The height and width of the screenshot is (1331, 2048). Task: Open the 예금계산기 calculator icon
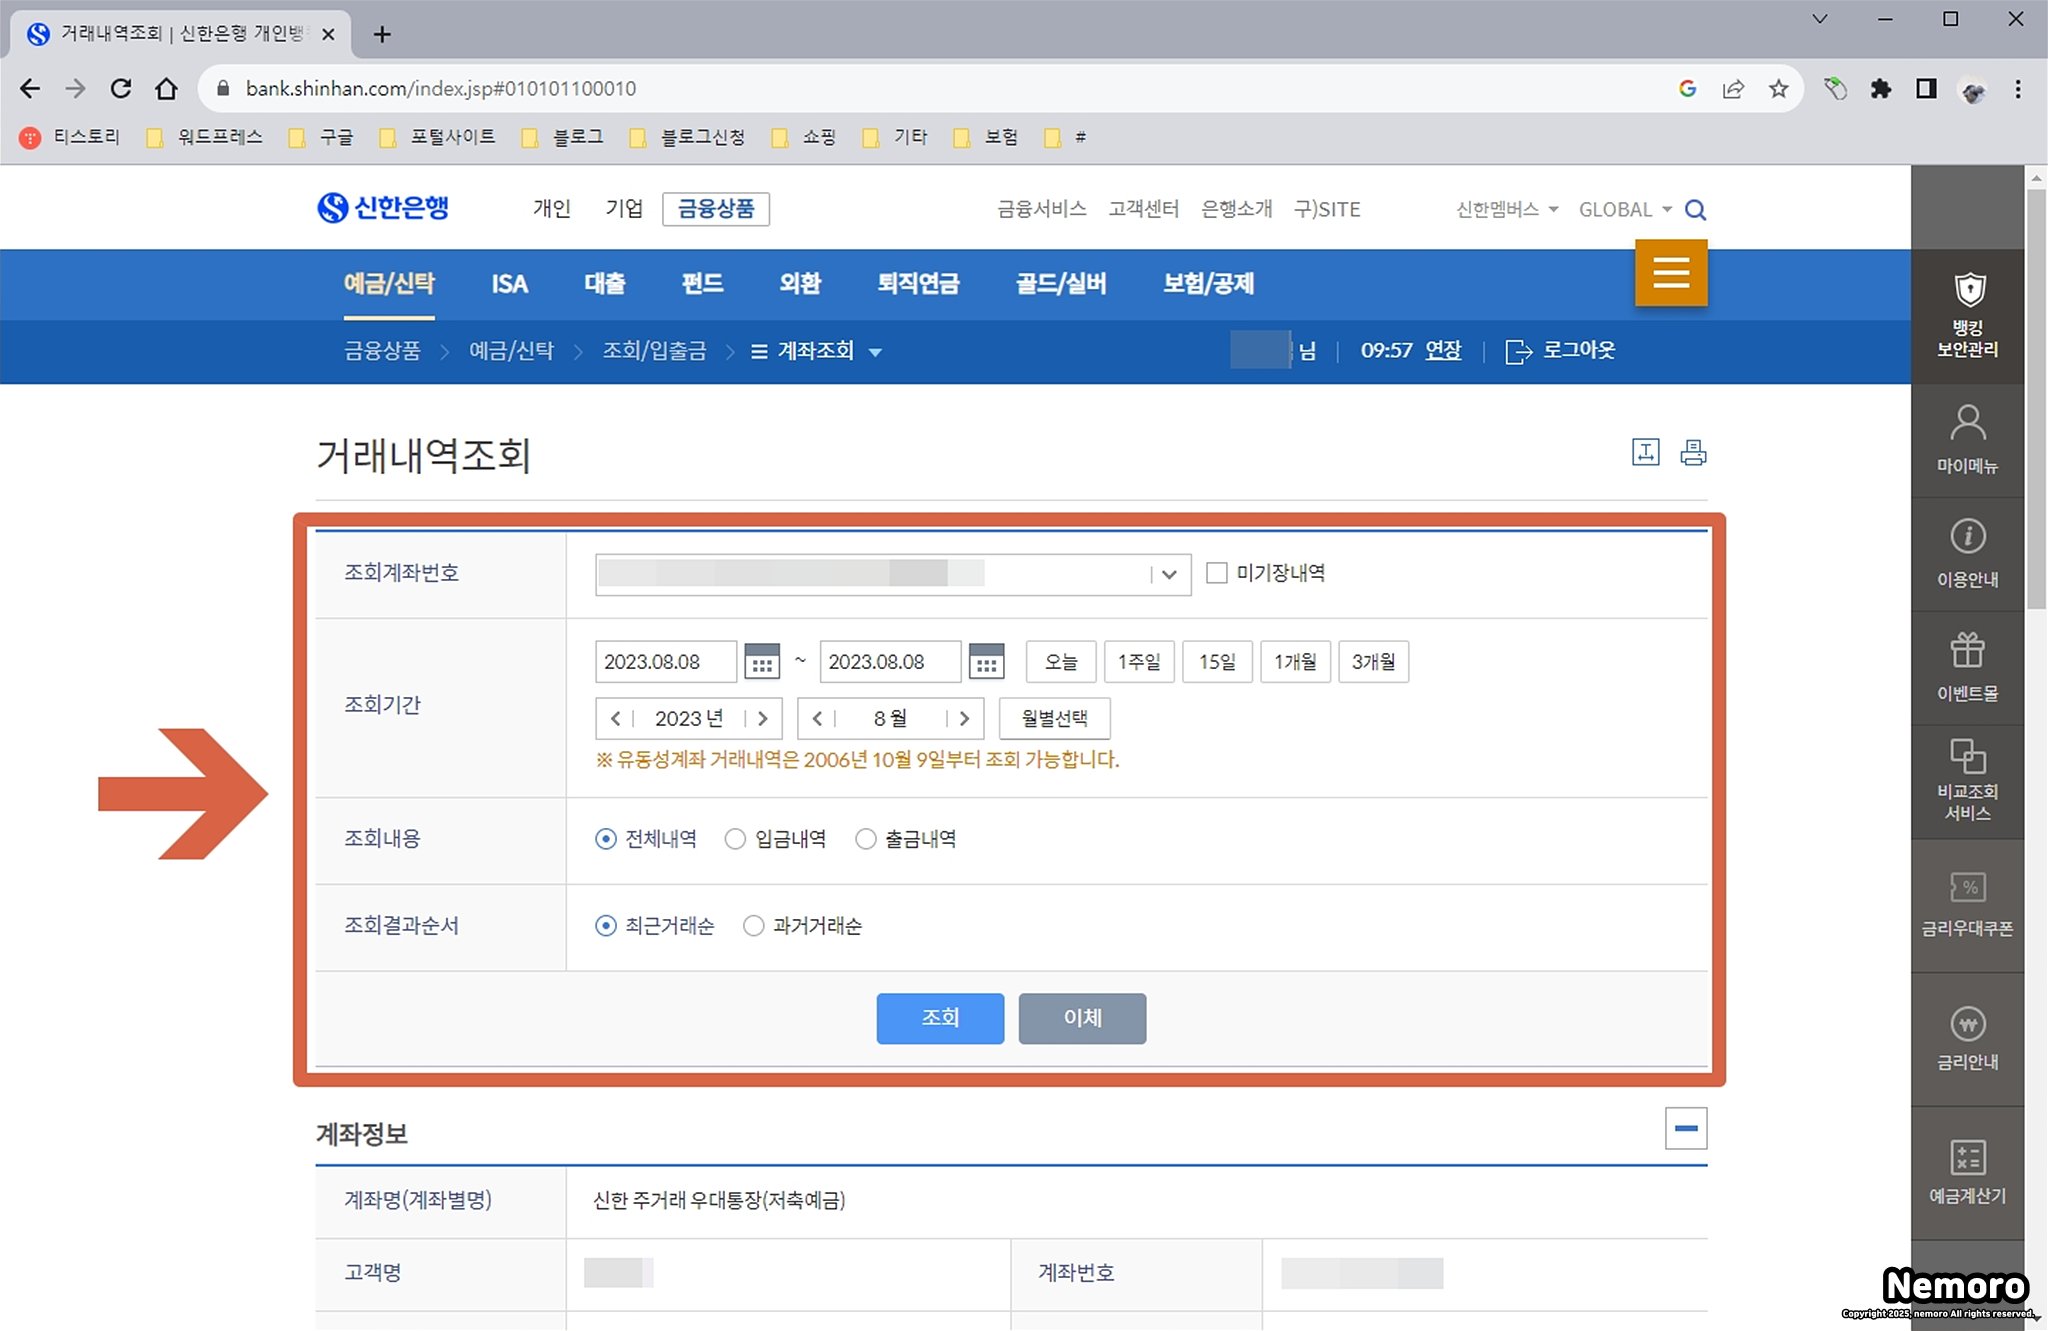(x=1967, y=1158)
